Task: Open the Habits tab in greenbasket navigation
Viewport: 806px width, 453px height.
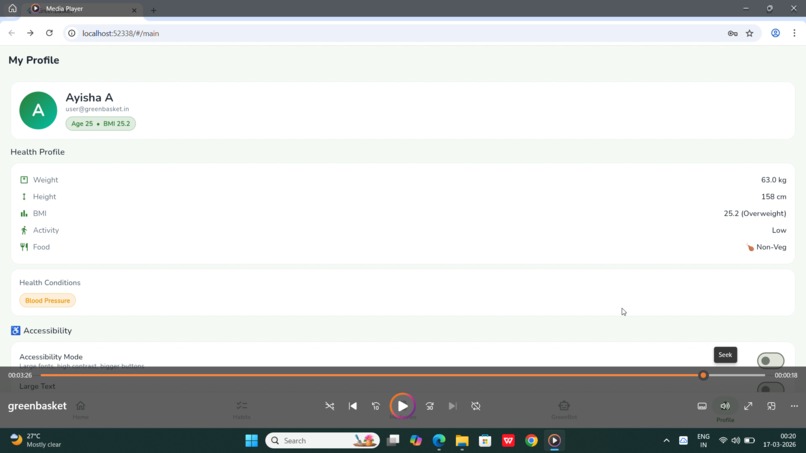Action: [x=242, y=409]
